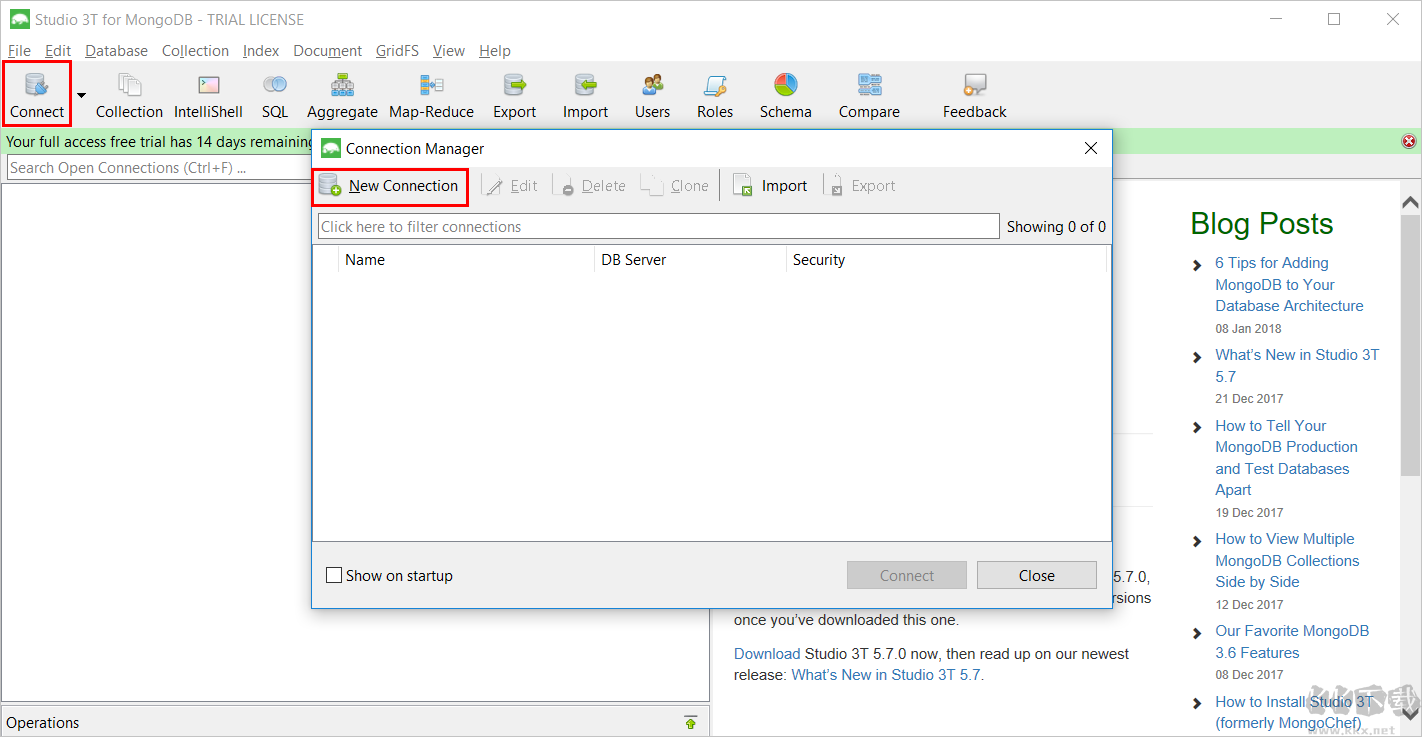1422x737 pixels.
Task: Close Connection Manager with the X
Action: [x=1091, y=148]
